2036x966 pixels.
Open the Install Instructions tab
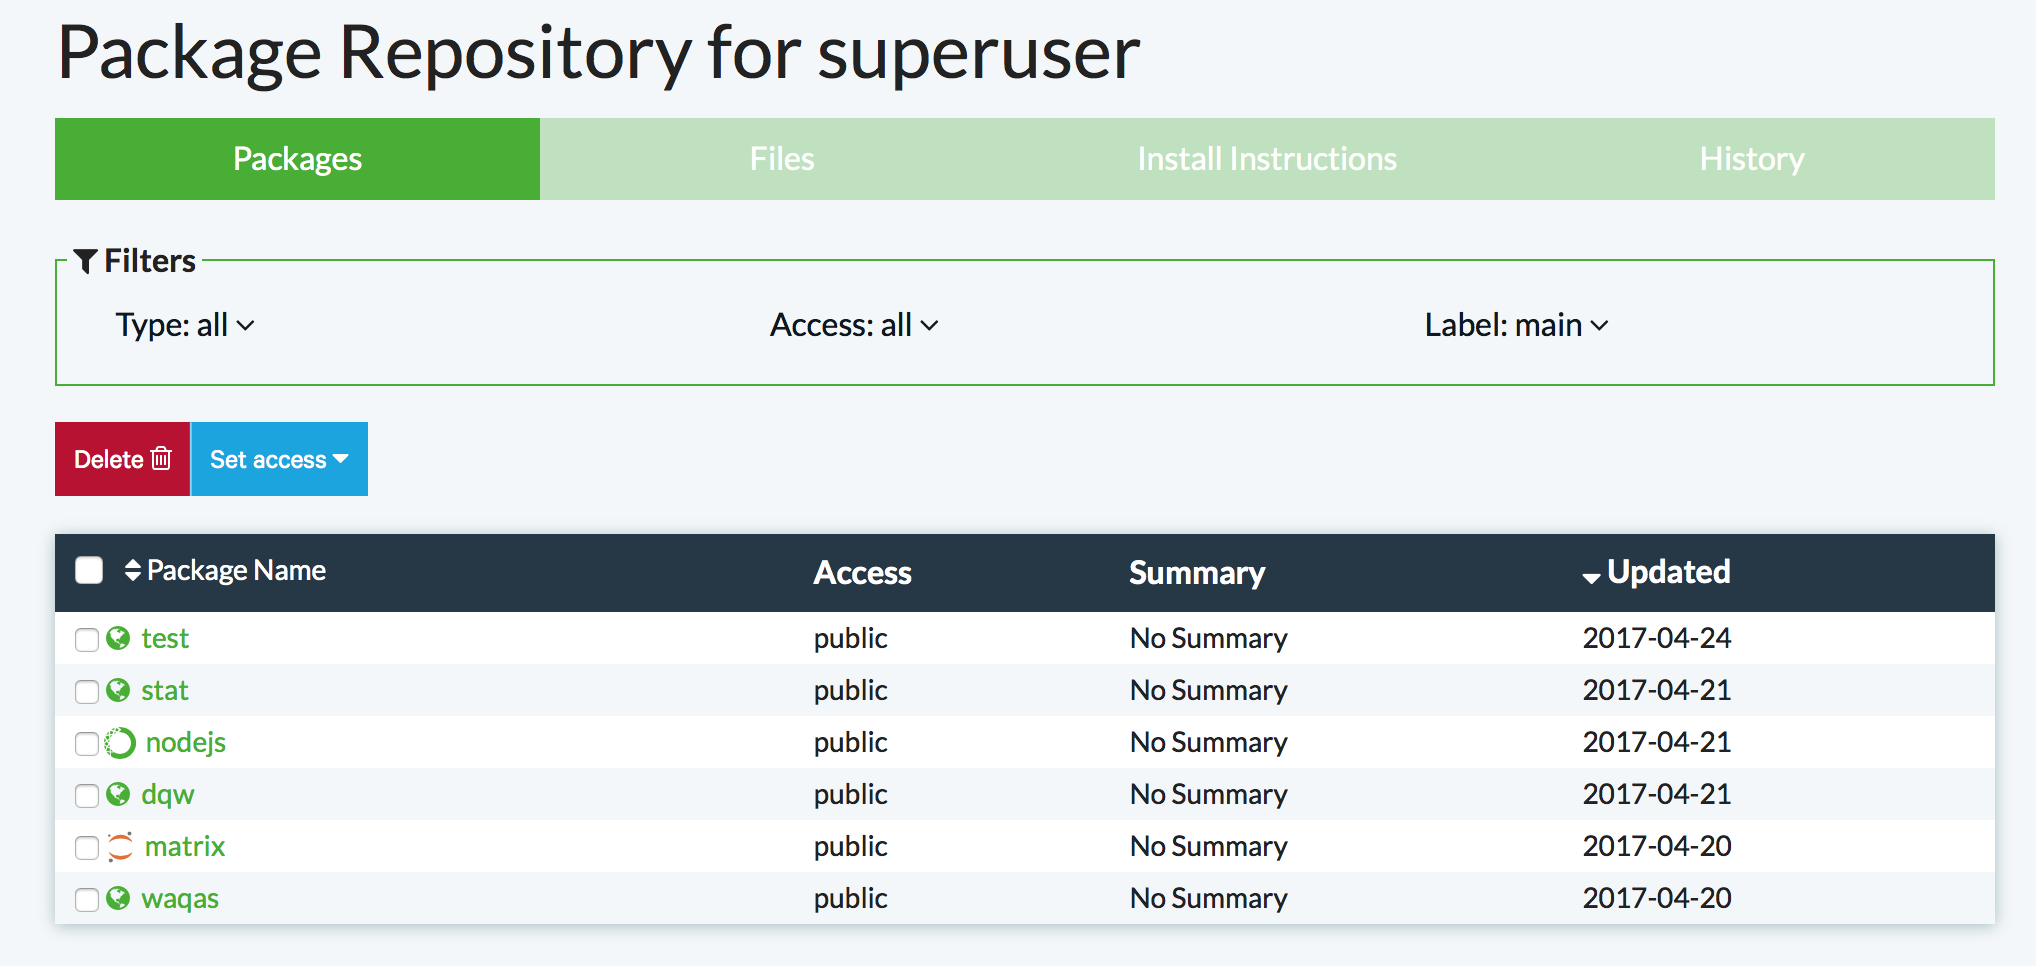[1266, 159]
